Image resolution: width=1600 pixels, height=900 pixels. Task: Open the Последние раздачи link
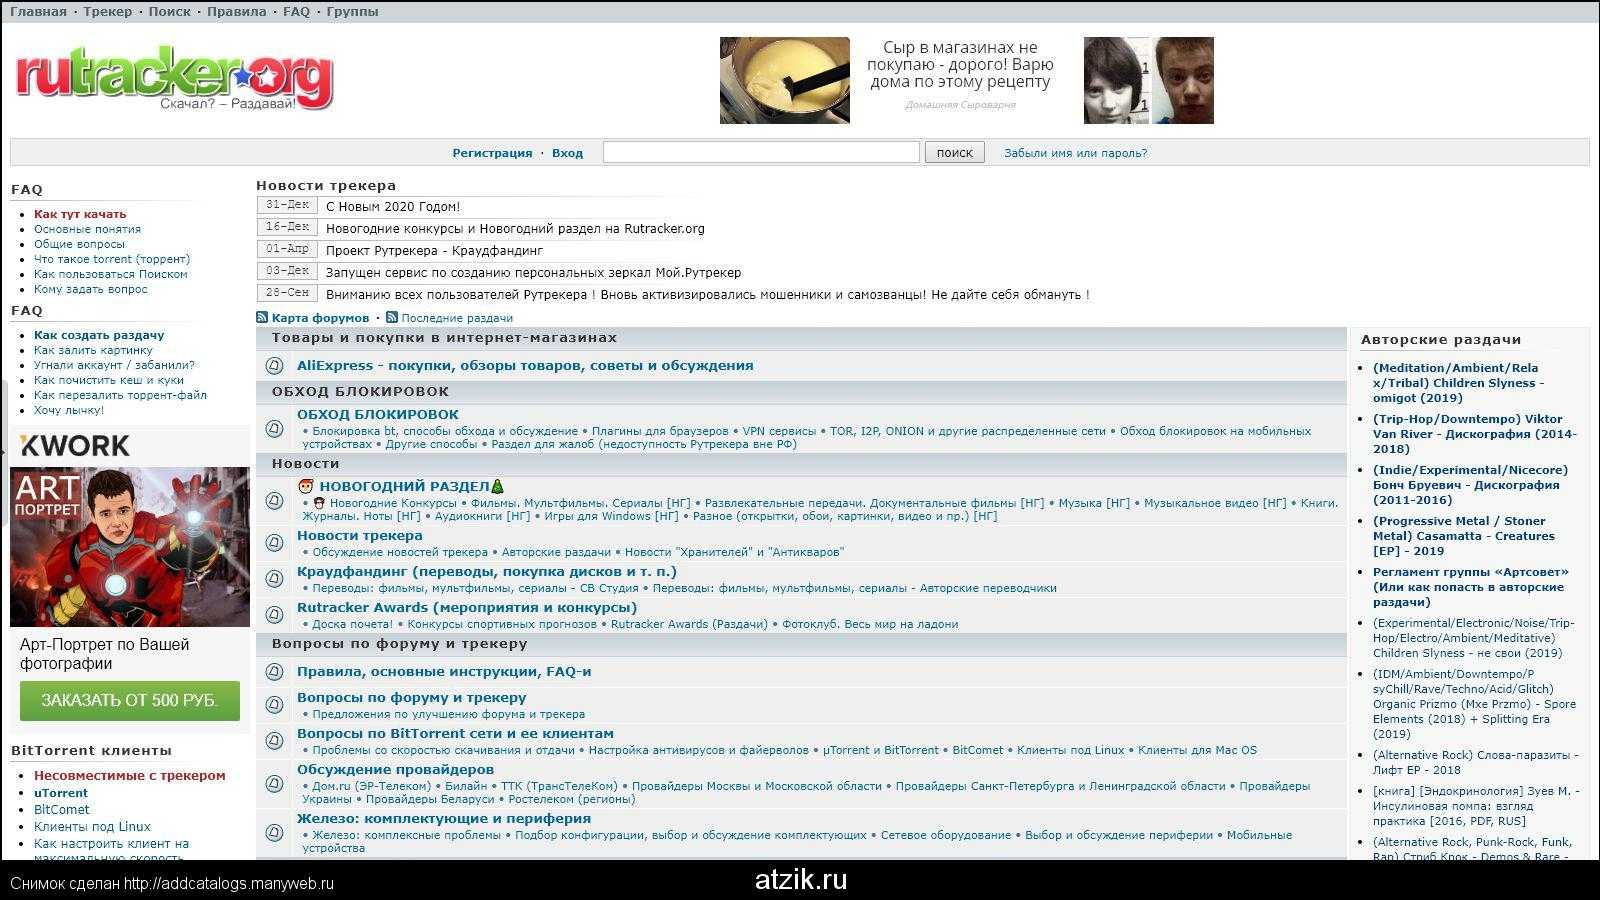[x=457, y=318]
